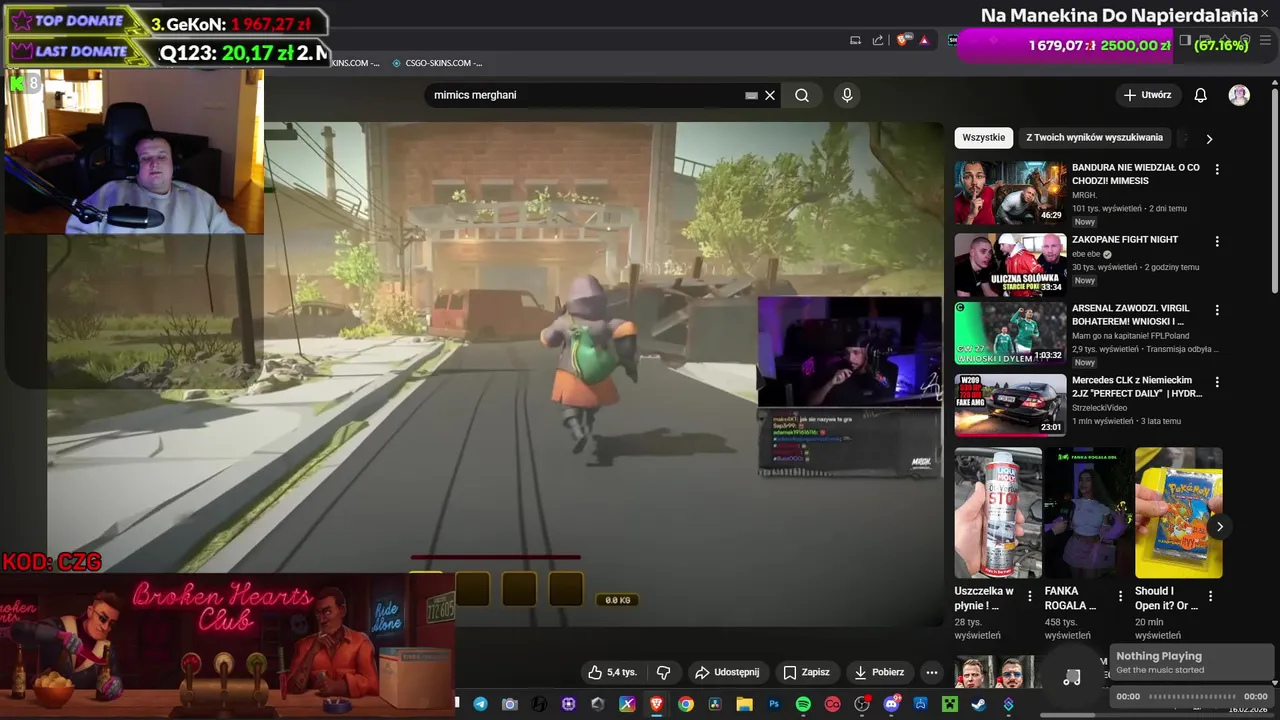Open options for Uszczelka w płynie short
Screen dimensions: 1280x720
pos(1029,596)
